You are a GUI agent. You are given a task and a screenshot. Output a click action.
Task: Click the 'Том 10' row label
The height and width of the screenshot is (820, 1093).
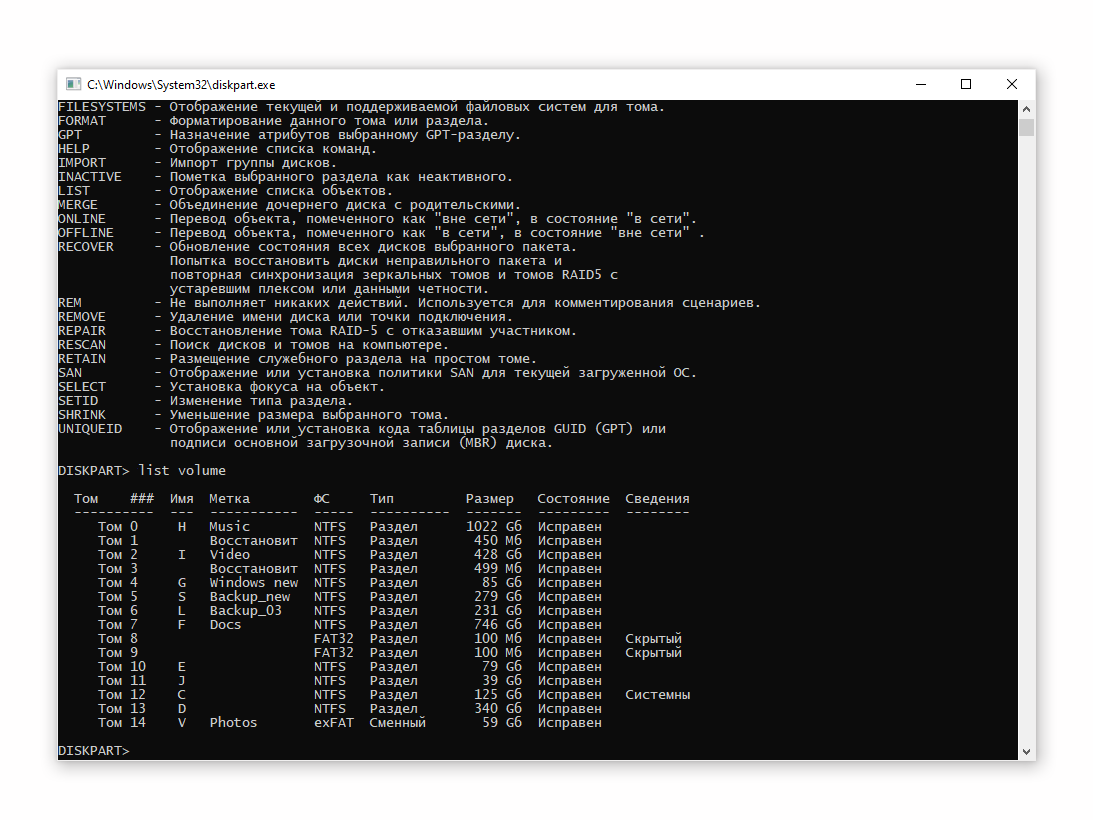122,667
